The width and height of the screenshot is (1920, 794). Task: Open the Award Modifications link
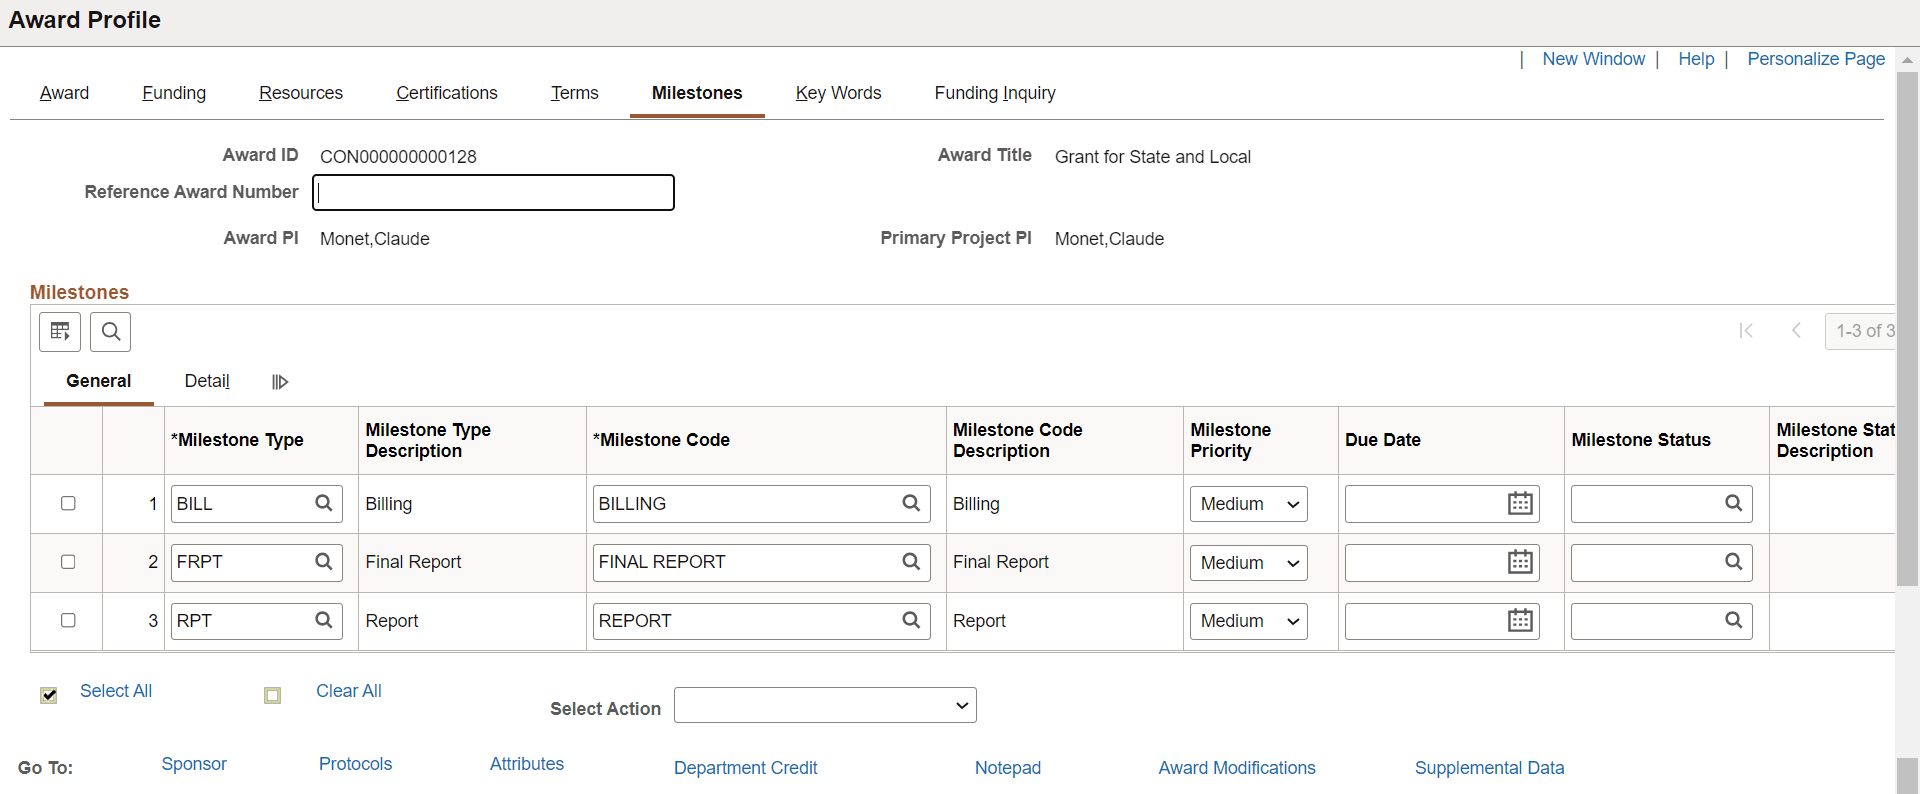coord(1237,768)
